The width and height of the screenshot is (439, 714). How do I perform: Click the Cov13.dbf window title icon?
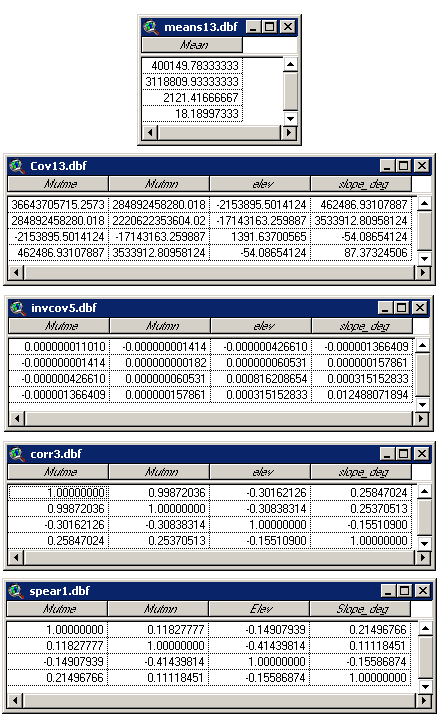(x=17, y=166)
